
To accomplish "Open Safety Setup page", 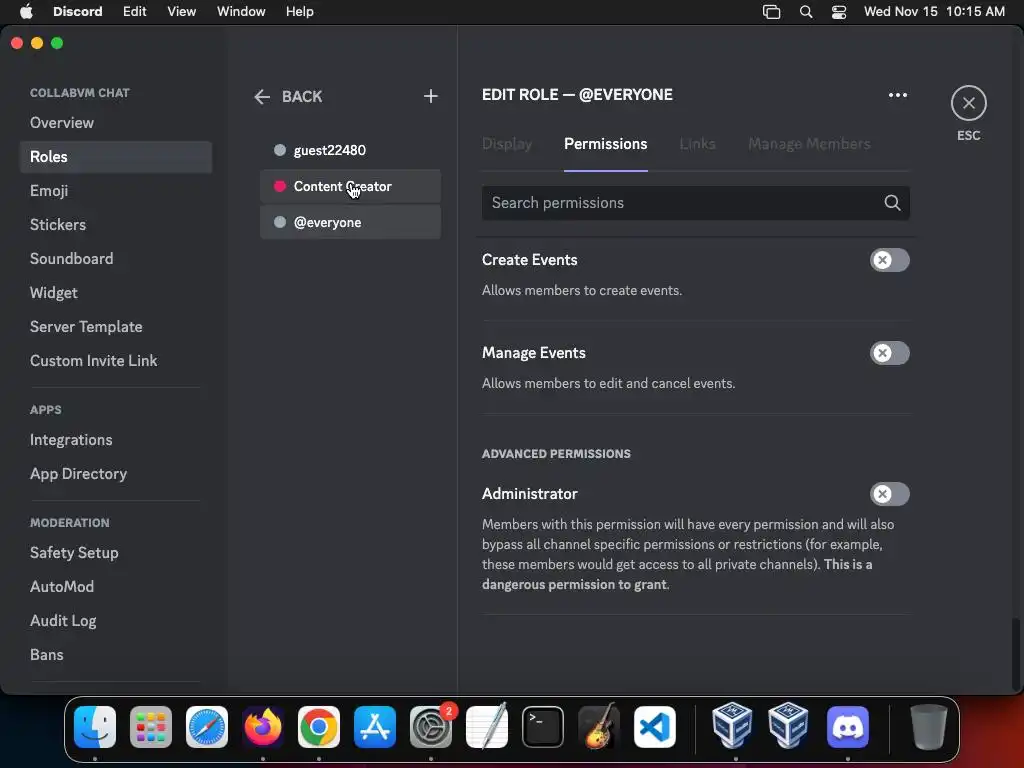I will point(116,552).
